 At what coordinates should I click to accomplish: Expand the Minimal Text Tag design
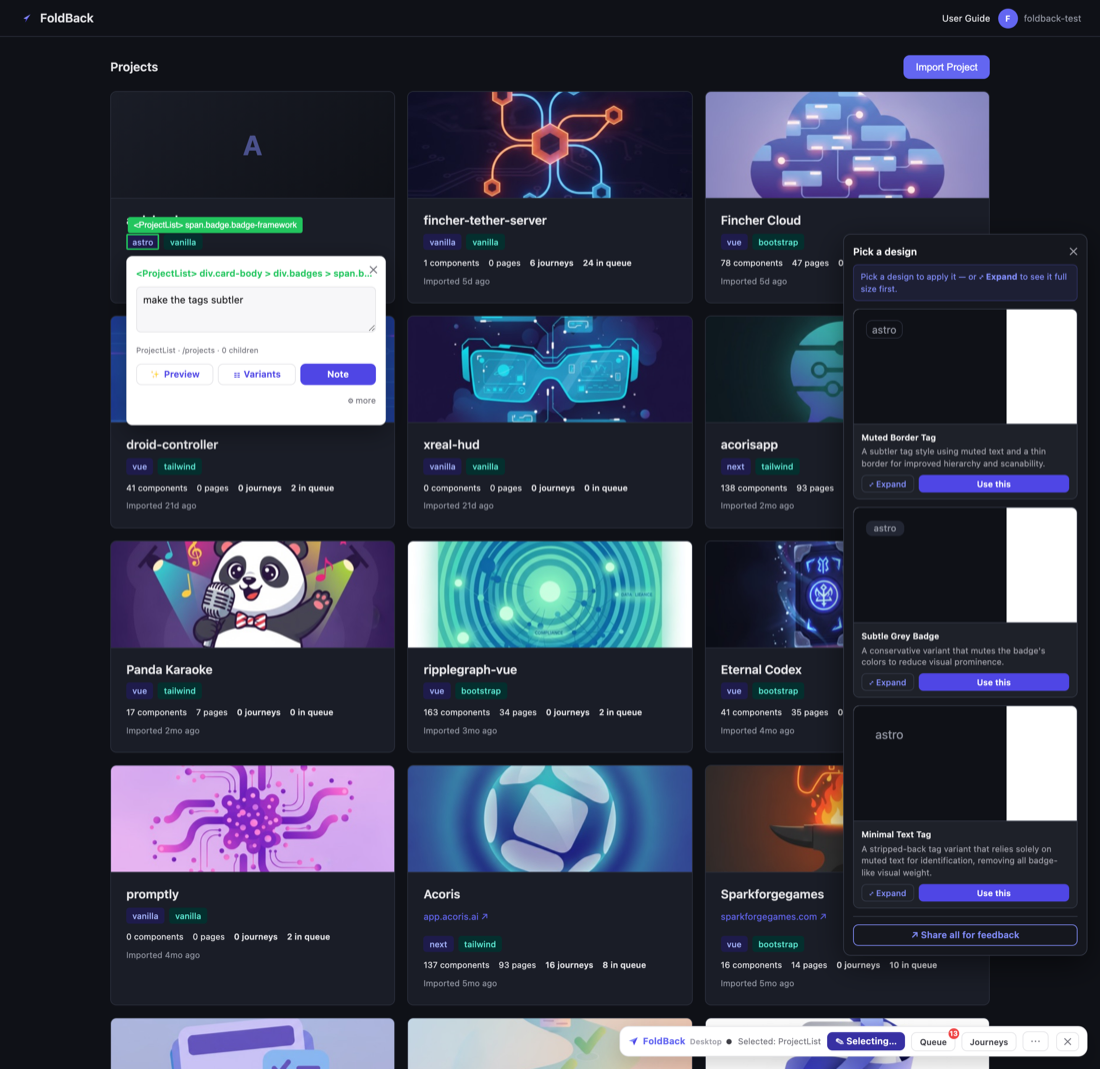(887, 893)
